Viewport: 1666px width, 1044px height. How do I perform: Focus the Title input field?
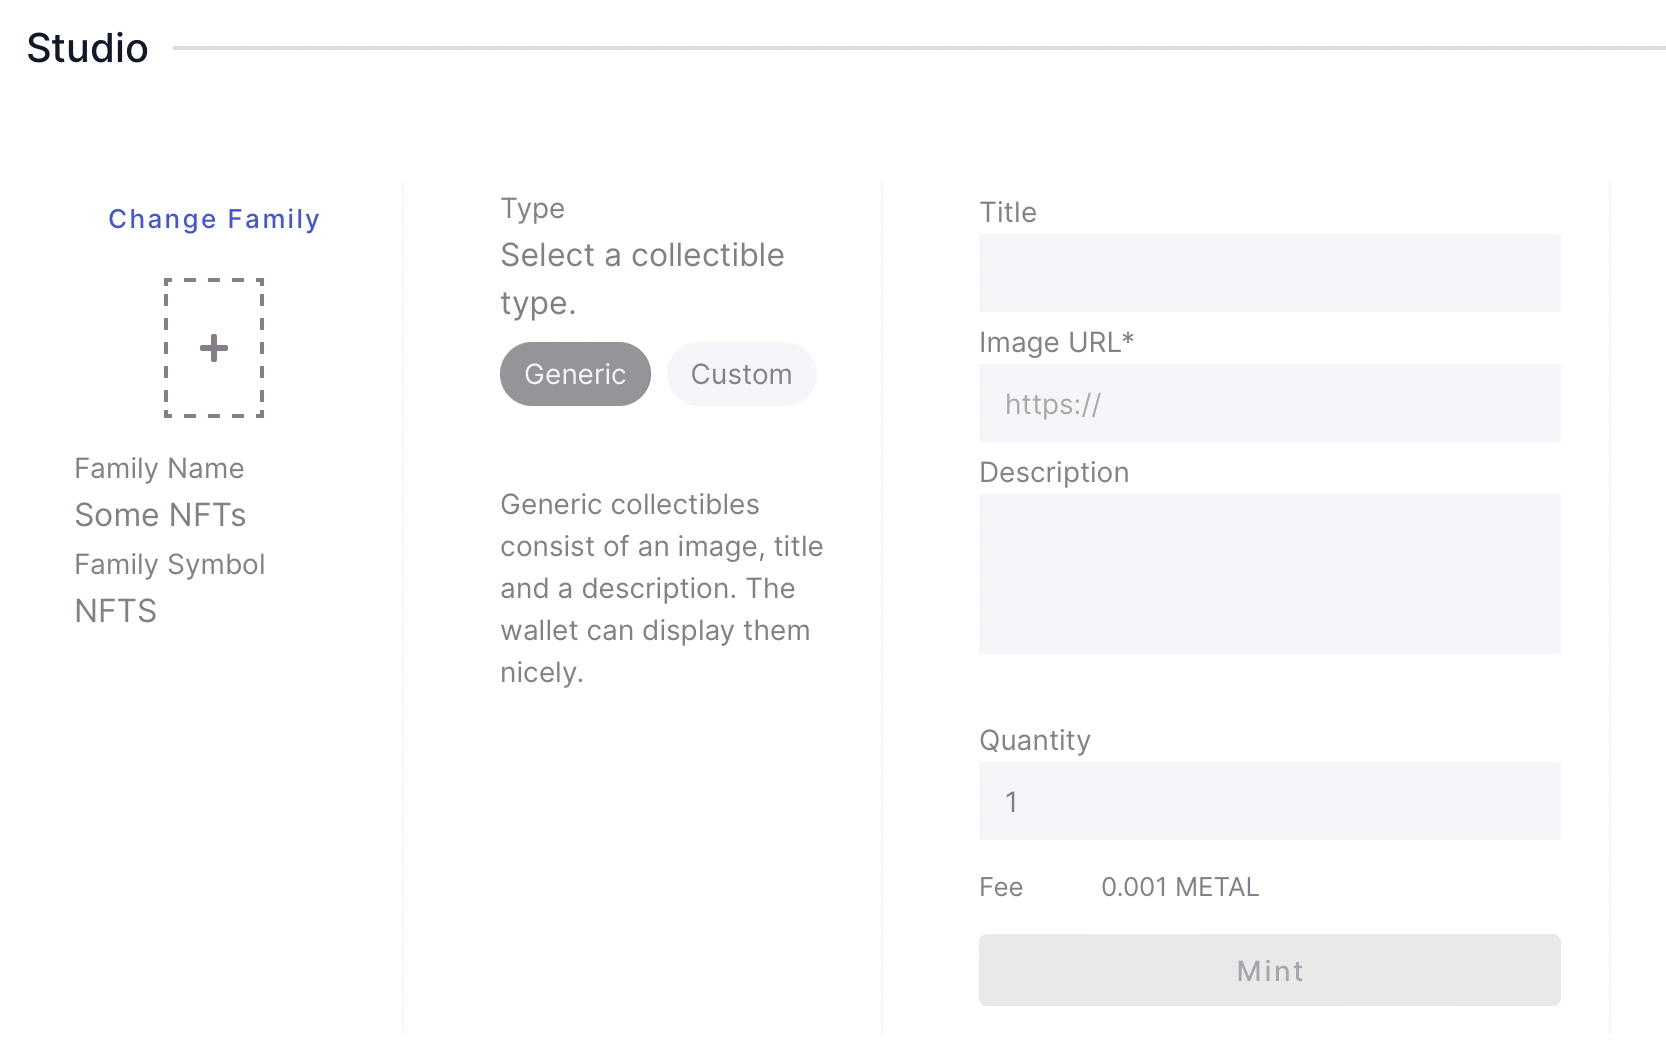pyautogui.click(x=1269, y=273)
